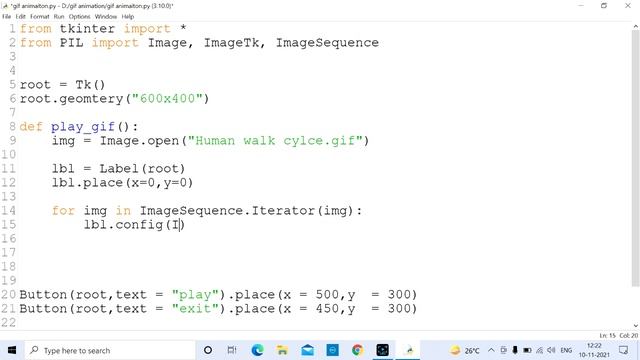Screen dimensions: 640x360
Task: Click the vertical scrollbar thumb
Action: coord(636,158)
